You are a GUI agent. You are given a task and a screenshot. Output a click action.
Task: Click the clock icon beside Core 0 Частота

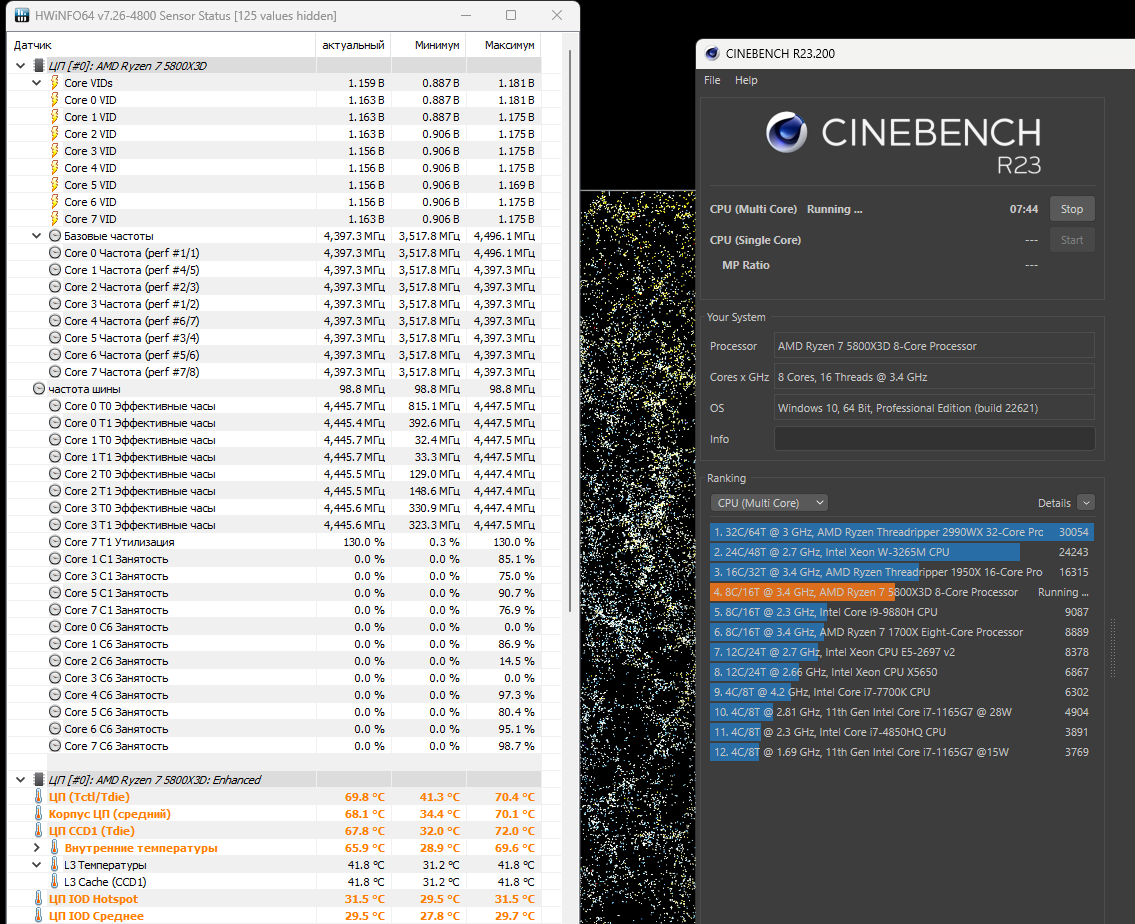click(x=55, y=253)
